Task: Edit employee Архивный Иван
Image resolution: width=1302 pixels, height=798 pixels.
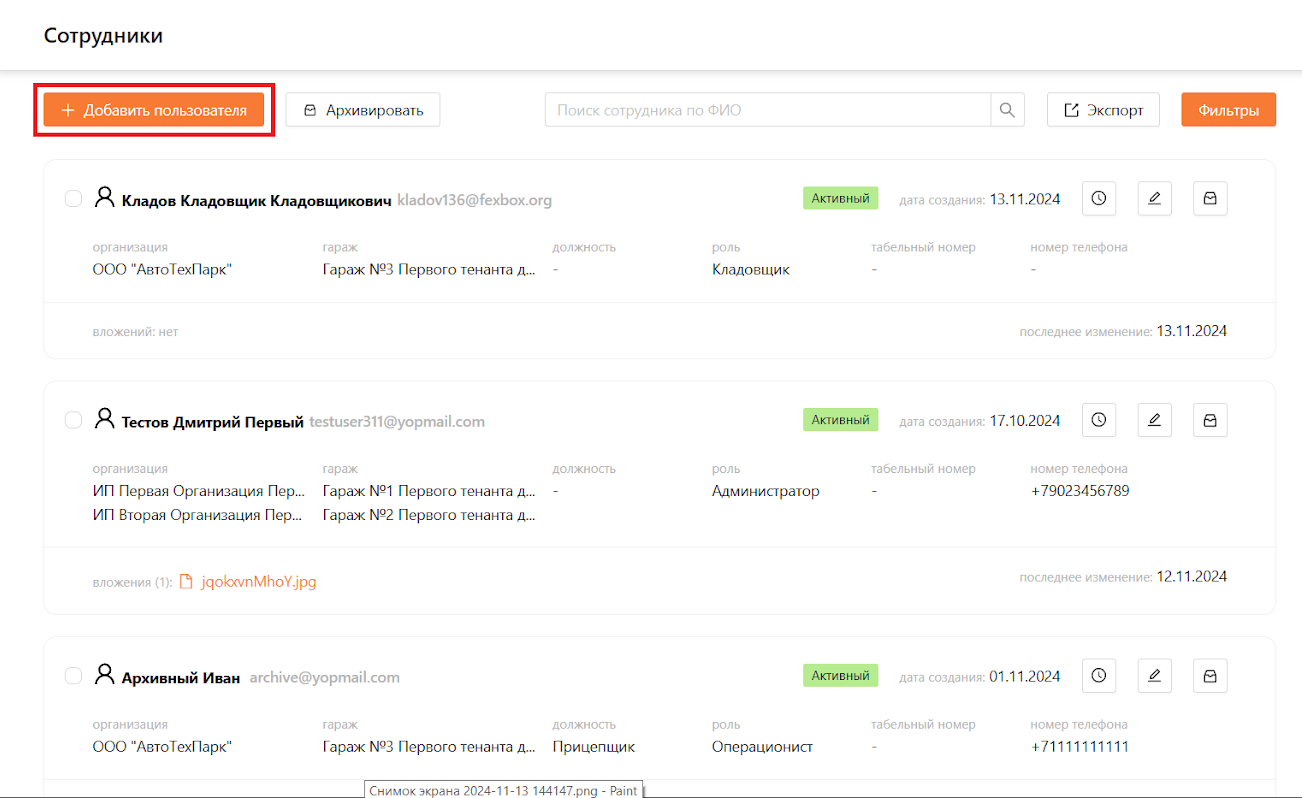Action: [1154, 677]
